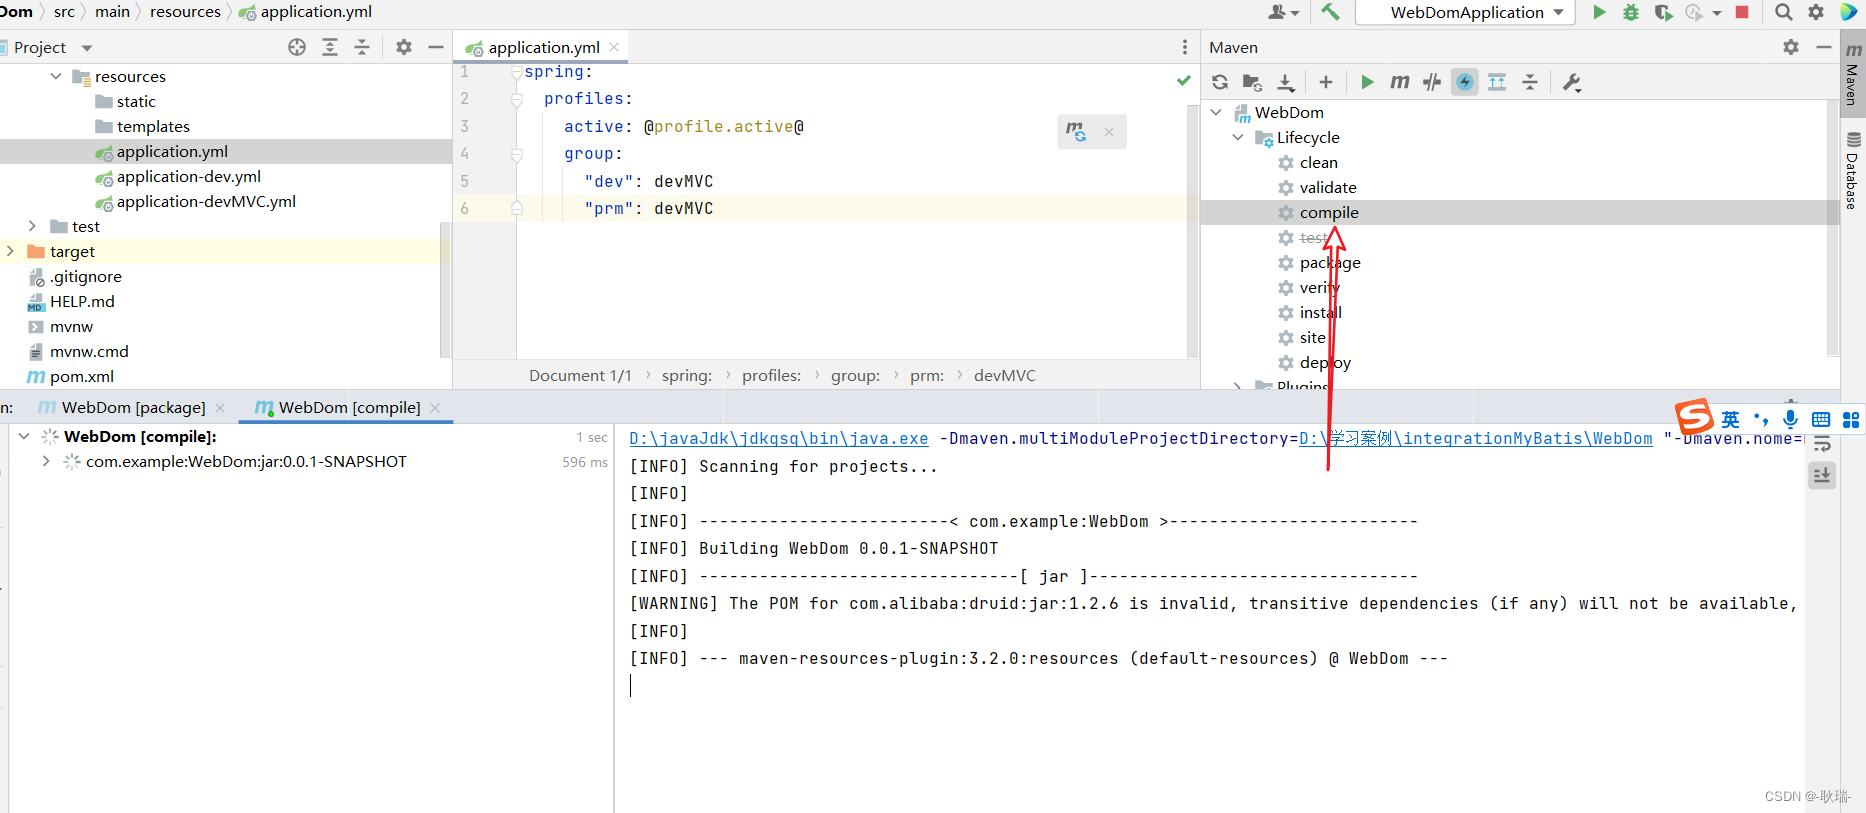Select the templates folder

click(153, 126)
